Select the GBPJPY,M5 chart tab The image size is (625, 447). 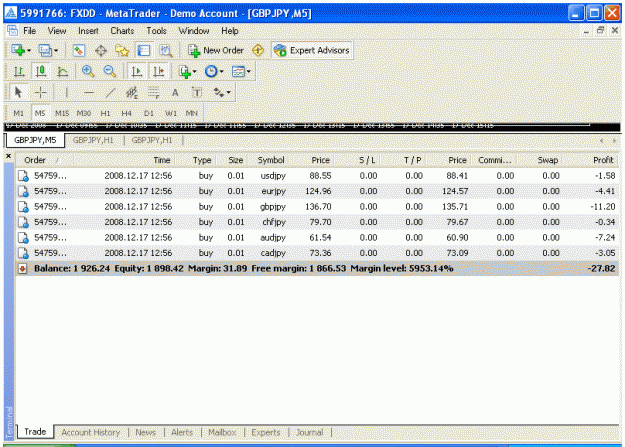pyautogui.click(x=35, y=140)
